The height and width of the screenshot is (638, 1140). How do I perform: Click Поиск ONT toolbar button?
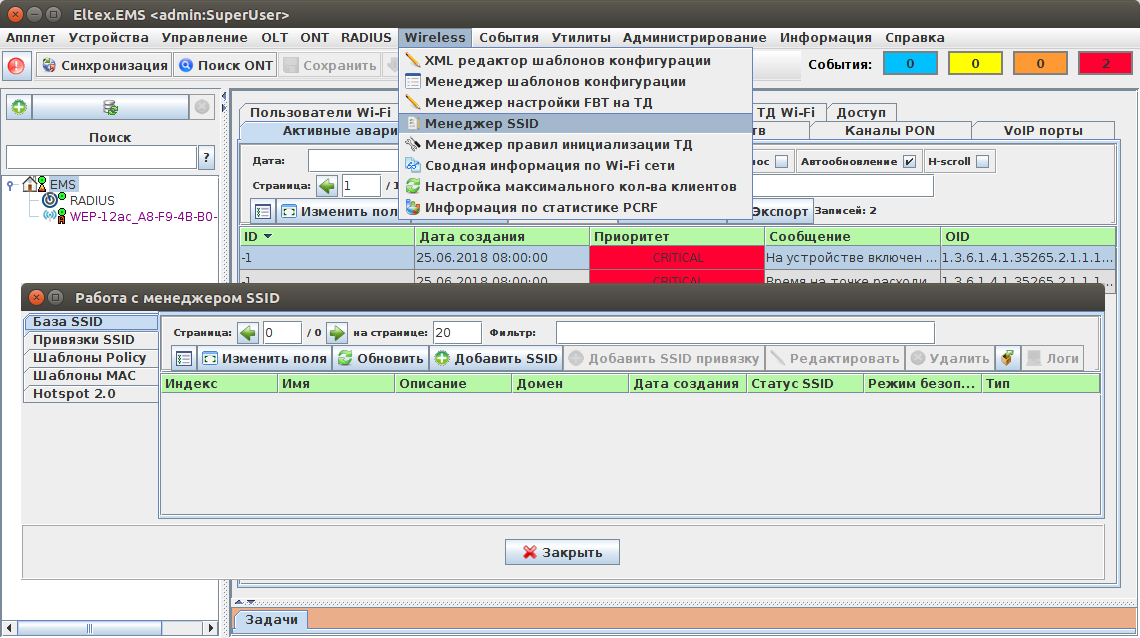coord(226,65)
